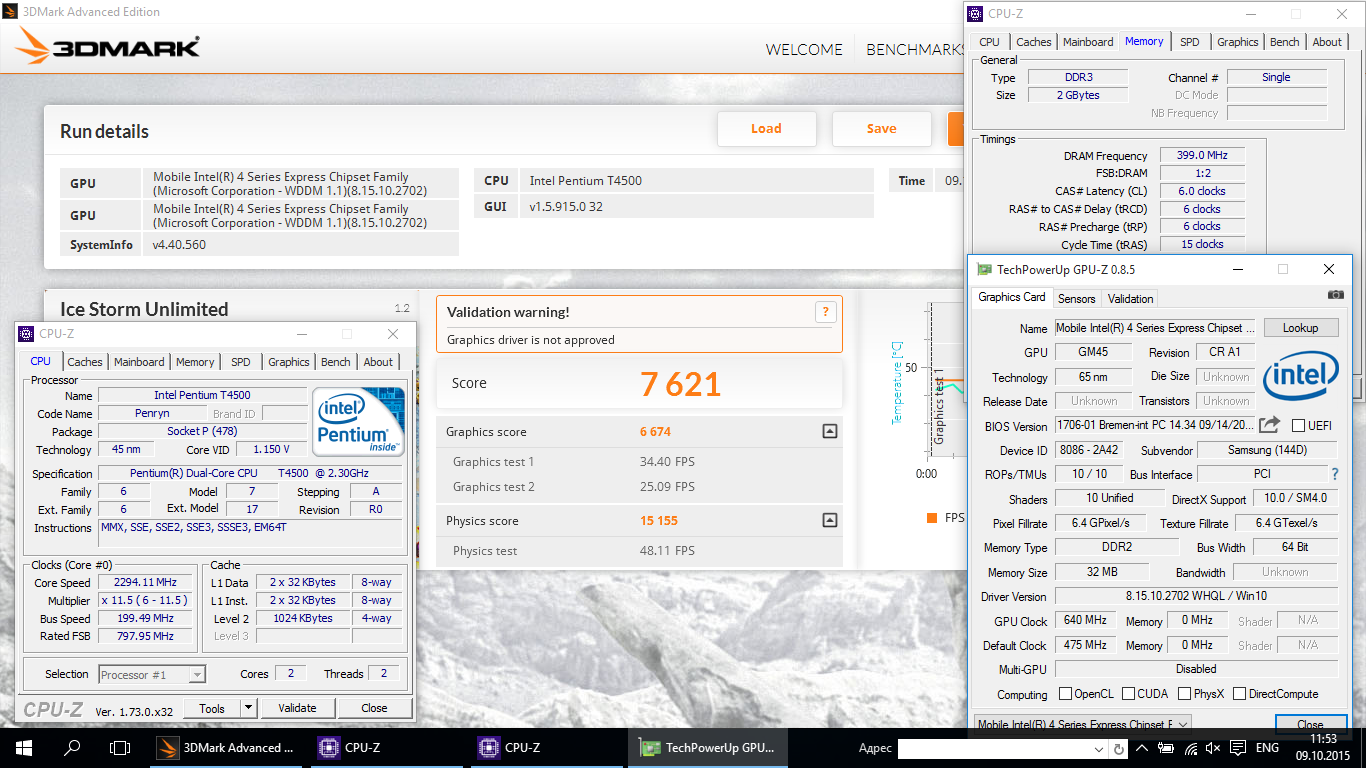Click the Close button in CPU-Z
This screenshot has height=768, width=1366.
(x=374, y=708)
